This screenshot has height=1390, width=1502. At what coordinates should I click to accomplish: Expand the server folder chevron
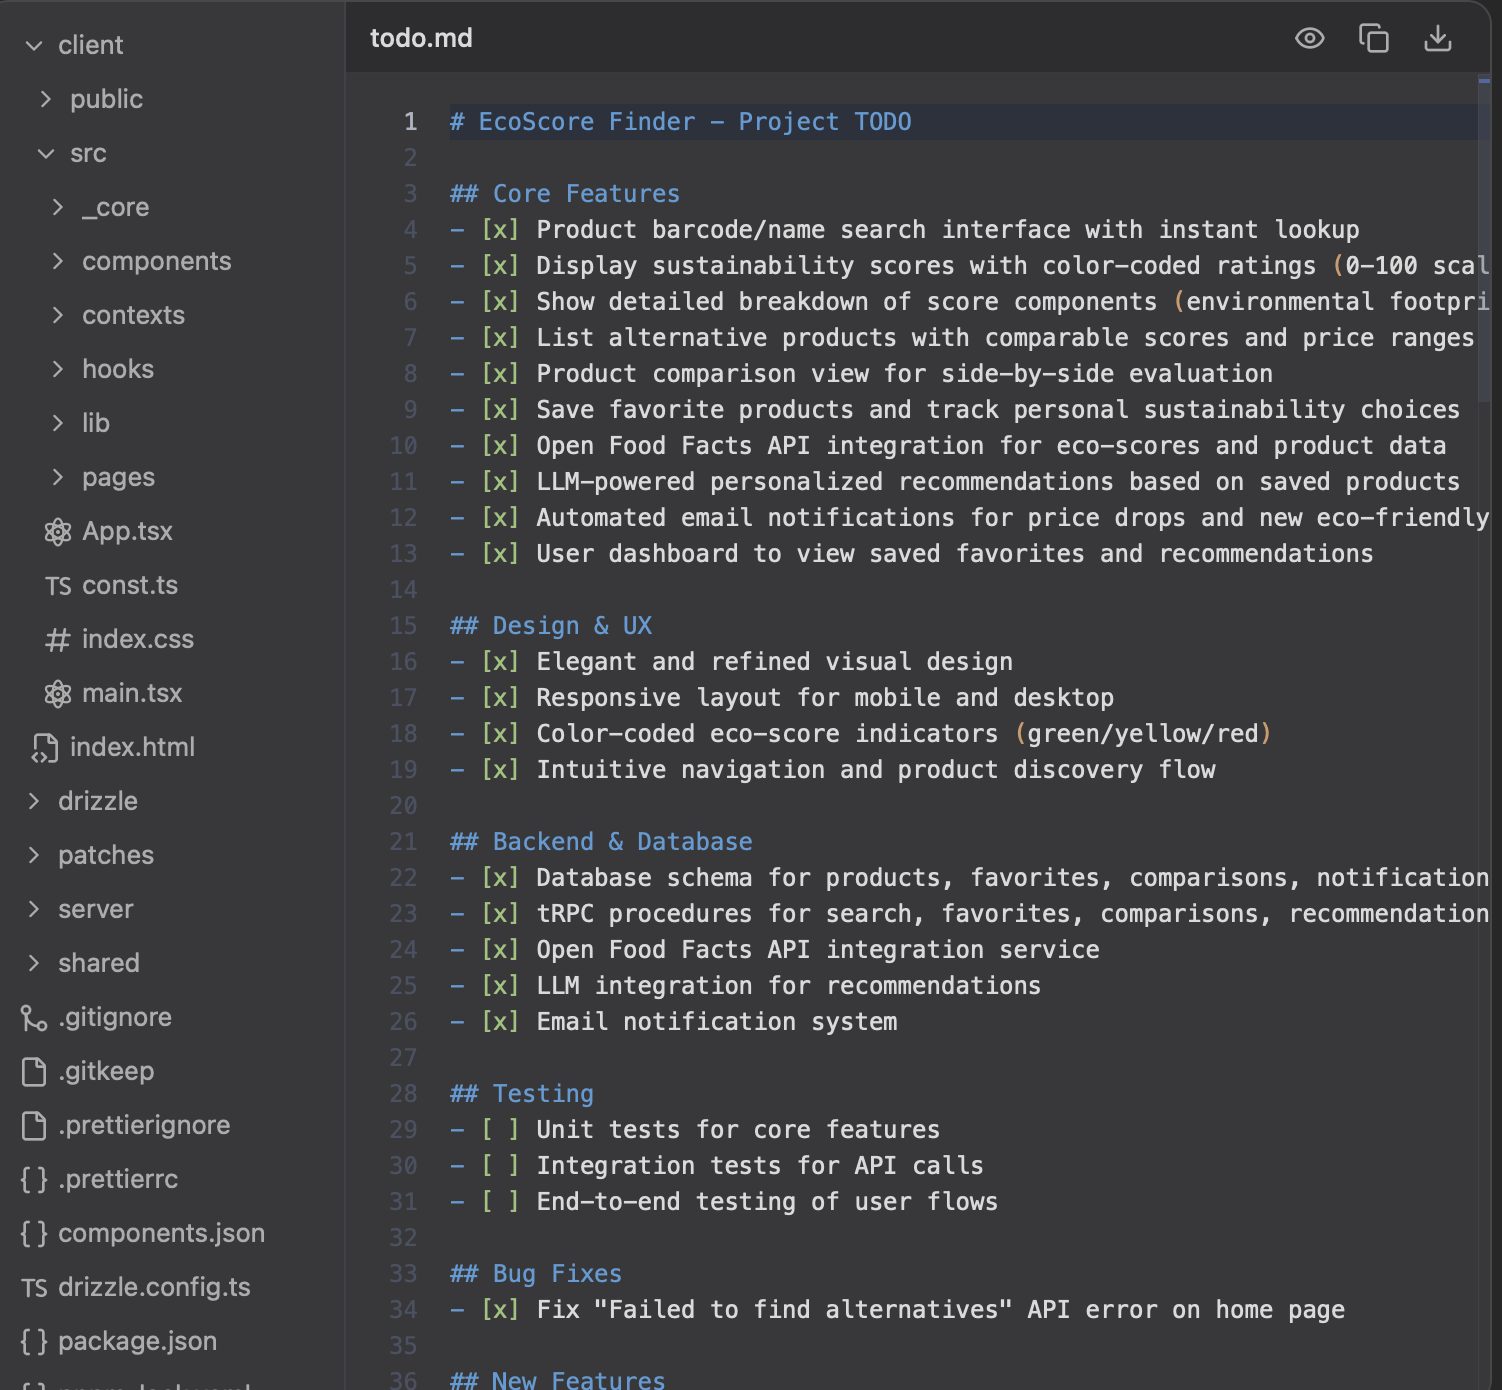(x=34, y=910)
